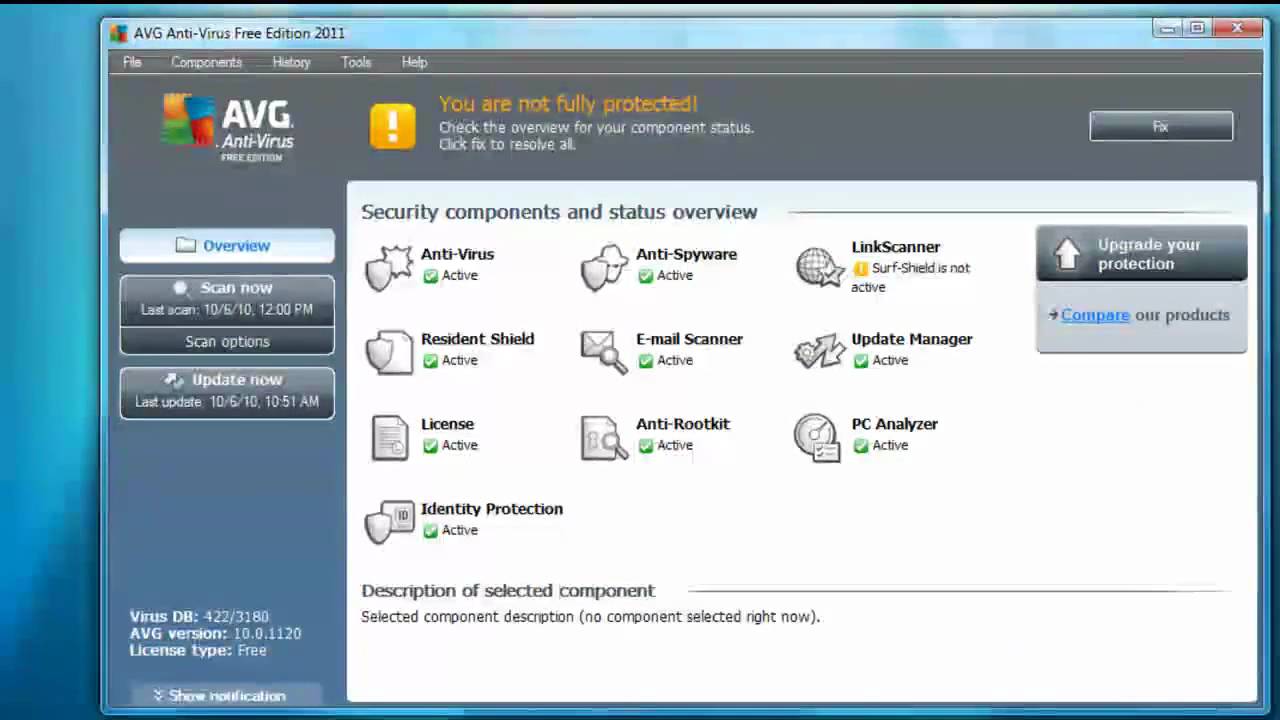Image resolution: width=1280 pixels, height=720 pixels.
Task: Select the LinkScanner component label
Action: tap(895, 247)
